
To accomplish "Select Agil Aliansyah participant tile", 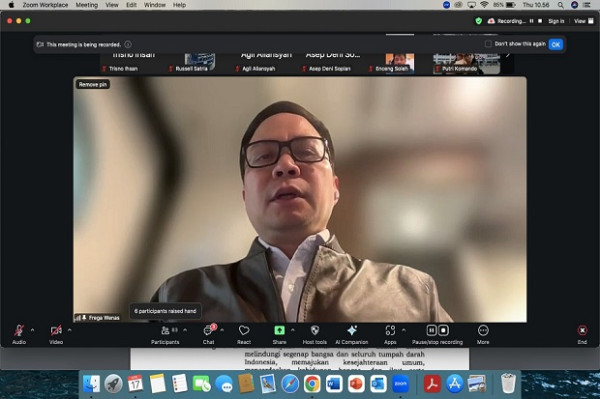I will (x=266, y=63).
